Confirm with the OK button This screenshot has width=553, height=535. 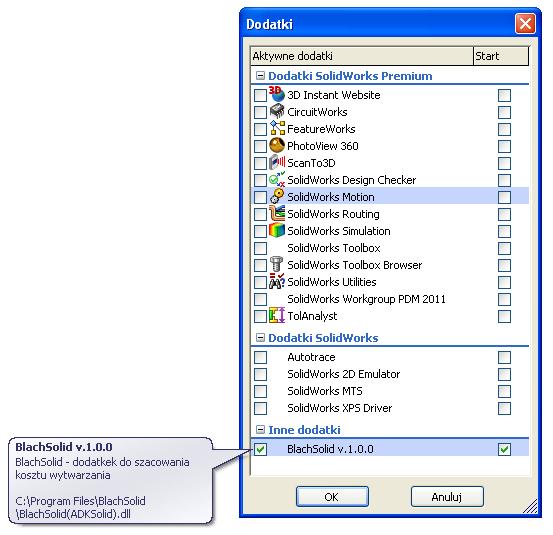332,497
